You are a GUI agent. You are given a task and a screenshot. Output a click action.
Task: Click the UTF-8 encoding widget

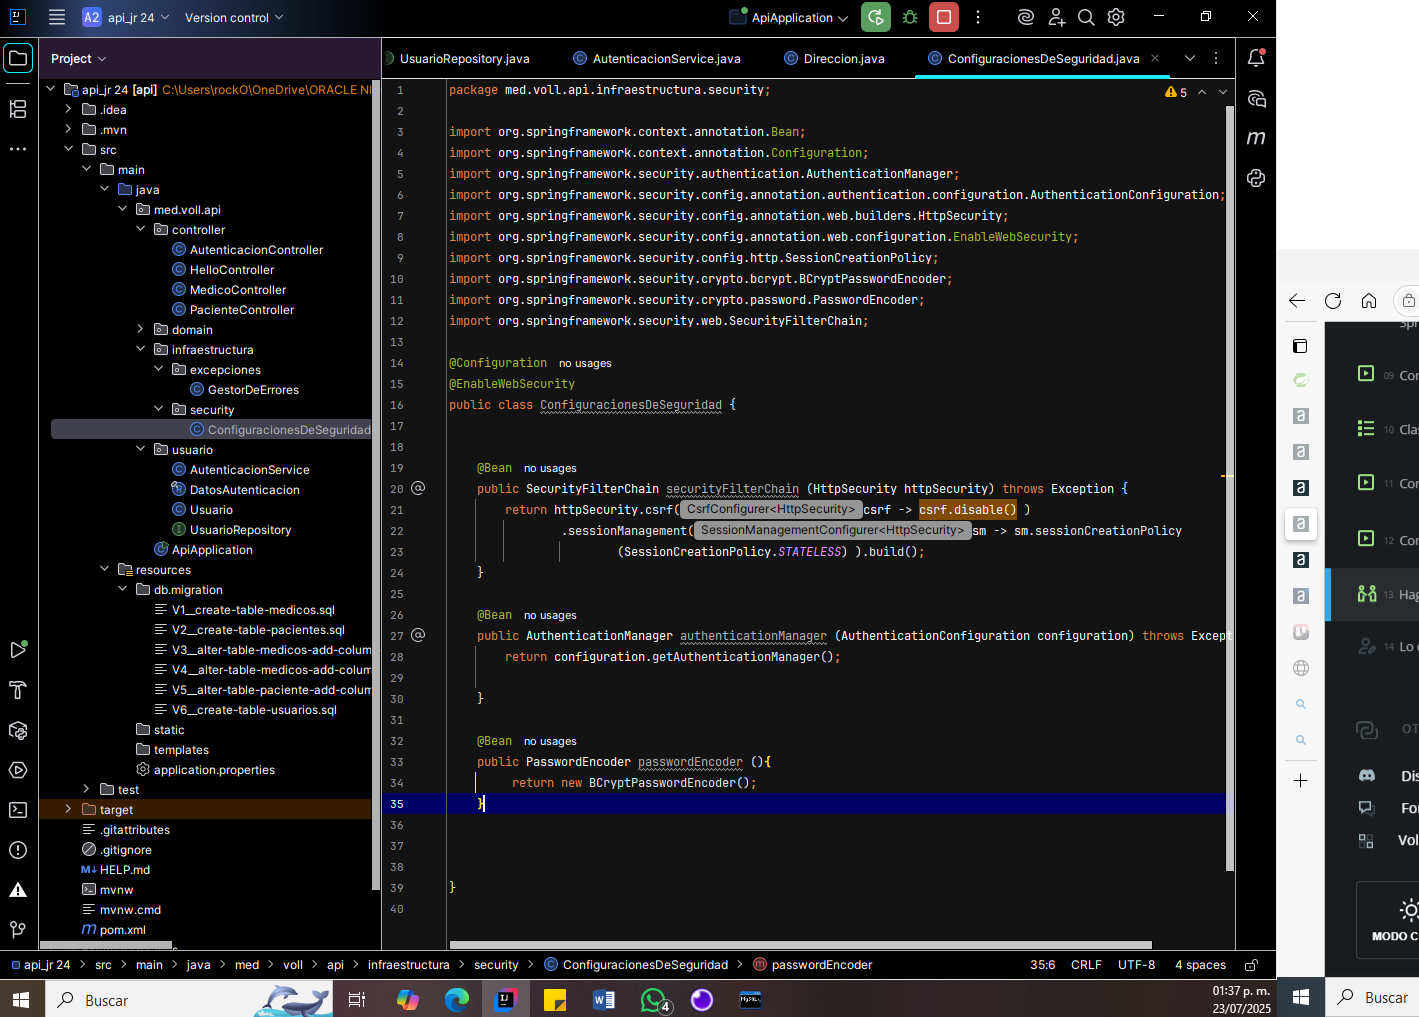pos(1136,965)
